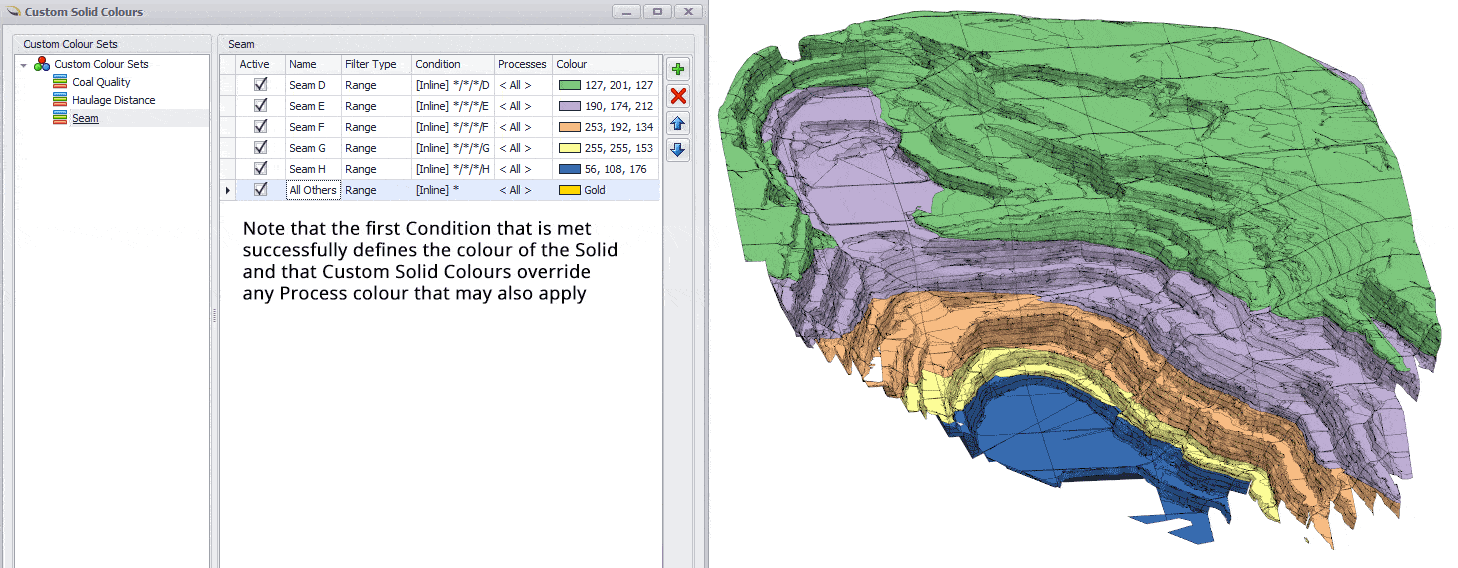Click the Coal Quality colour set icon

tap(60, 82)
